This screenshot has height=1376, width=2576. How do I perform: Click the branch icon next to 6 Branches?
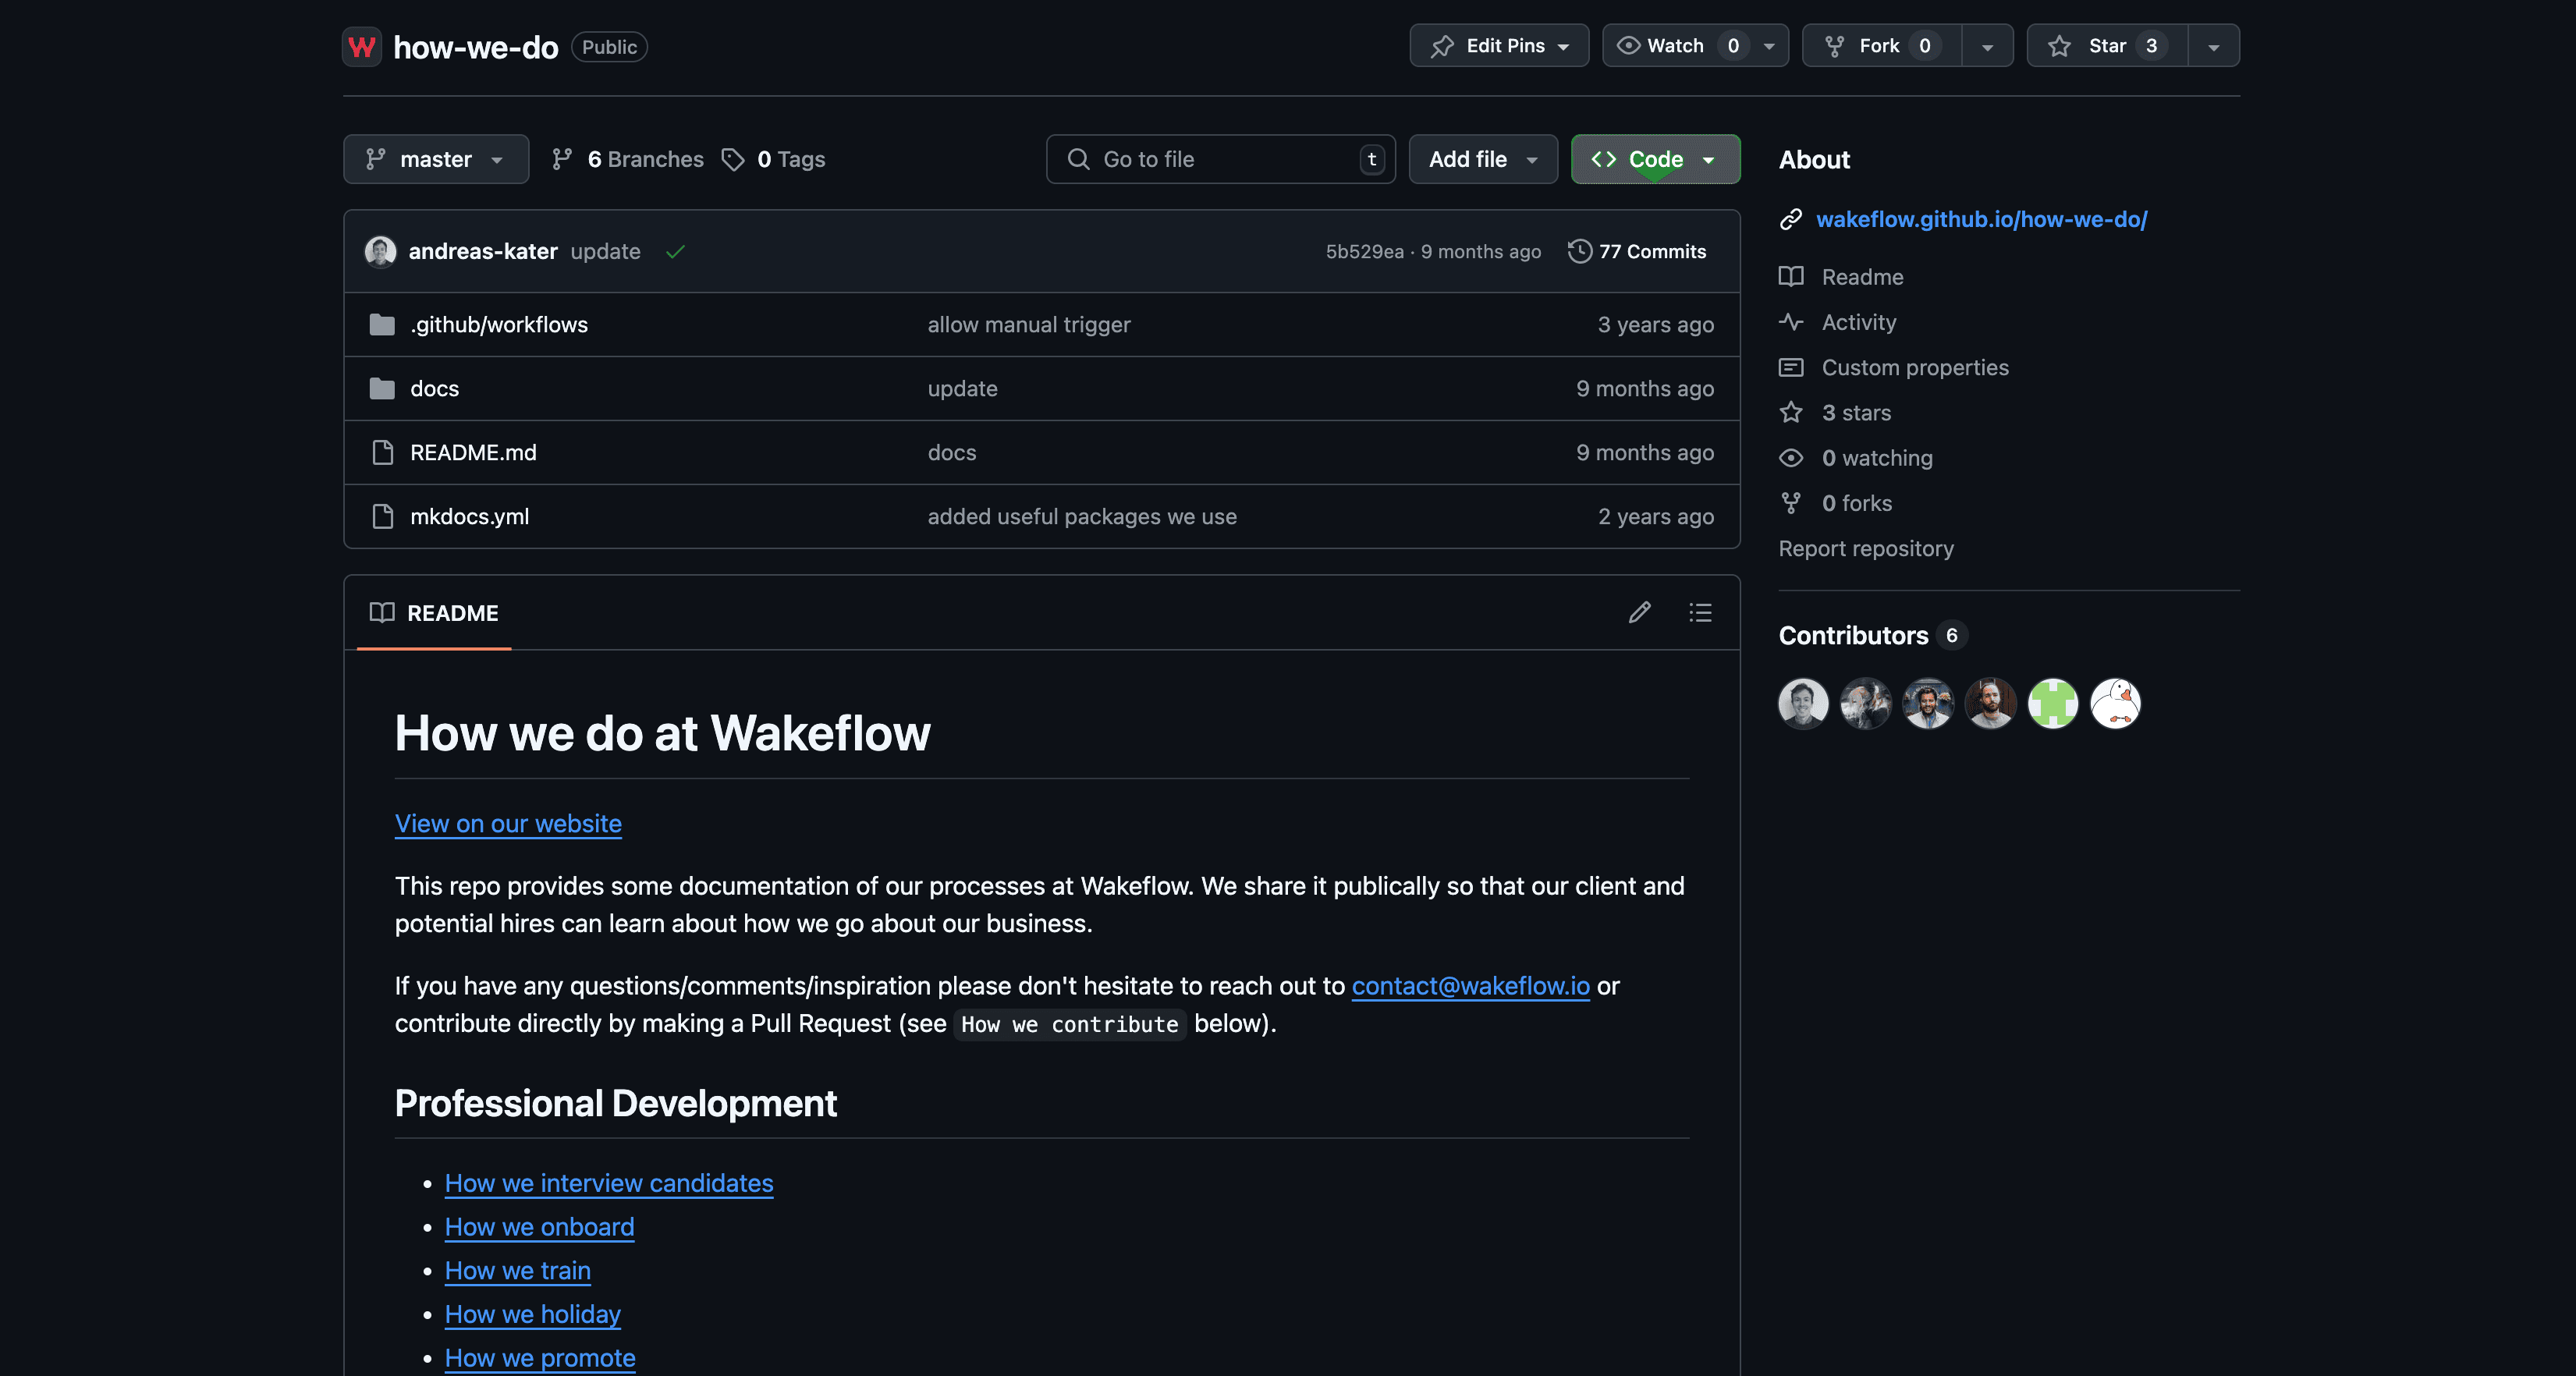562,159
